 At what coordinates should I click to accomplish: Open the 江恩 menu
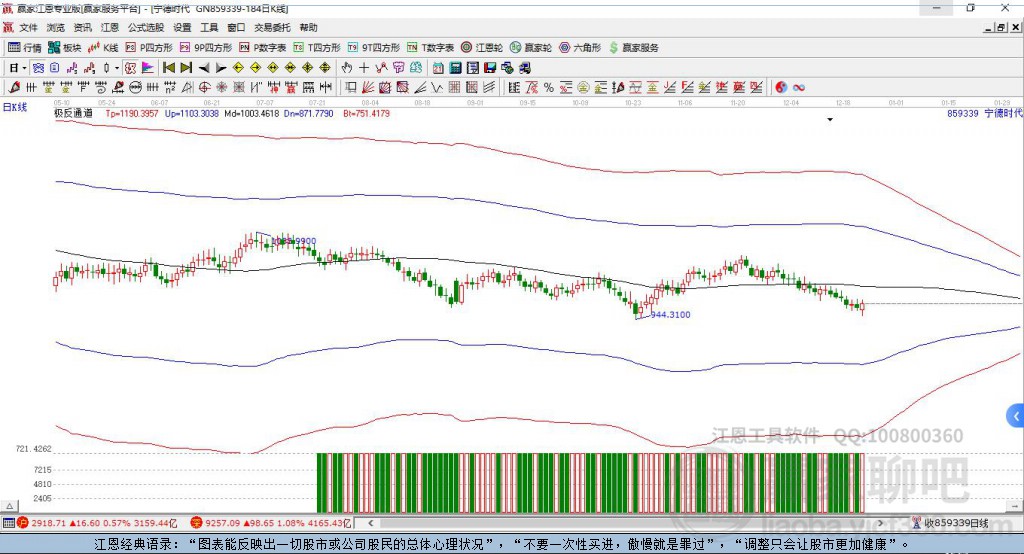[x=110, y=27]
